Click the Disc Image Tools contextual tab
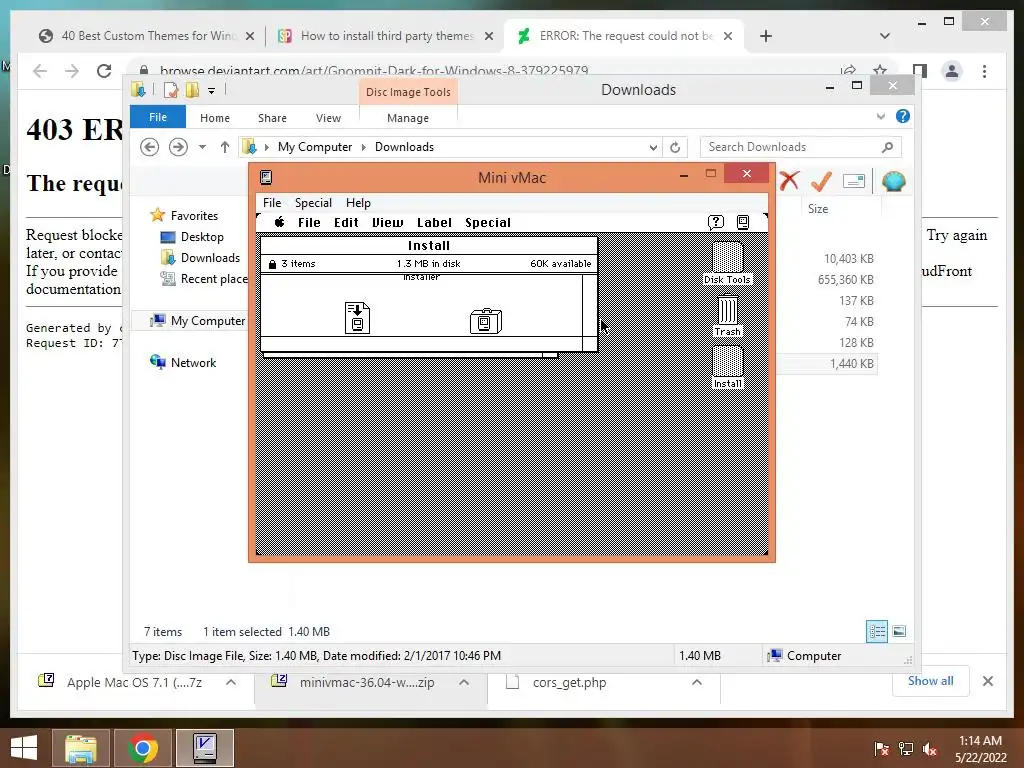The height and width of the screenshot is (768, 1024). coord(408,92)
